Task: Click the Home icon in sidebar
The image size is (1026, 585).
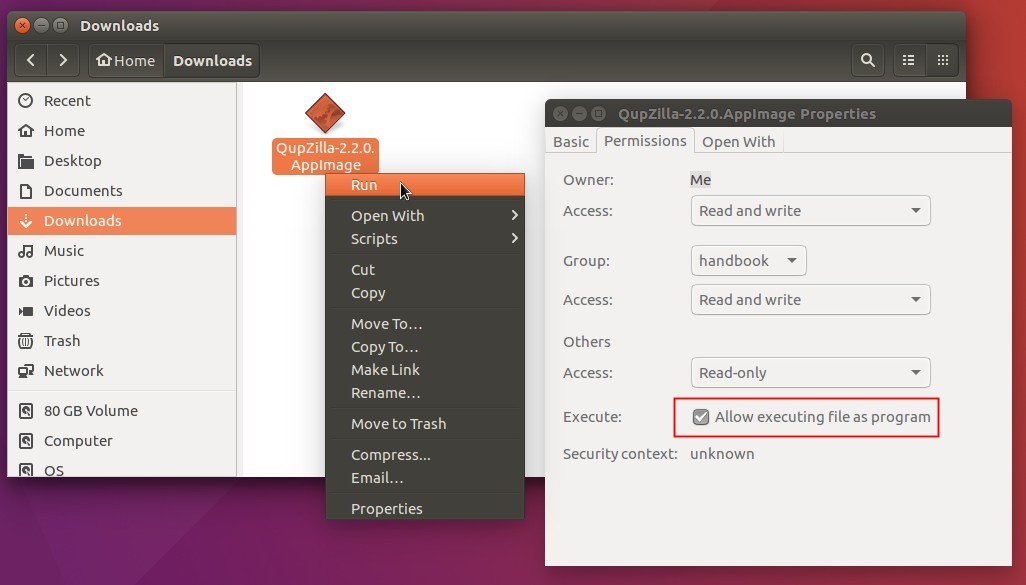Action: pos(26,131)
